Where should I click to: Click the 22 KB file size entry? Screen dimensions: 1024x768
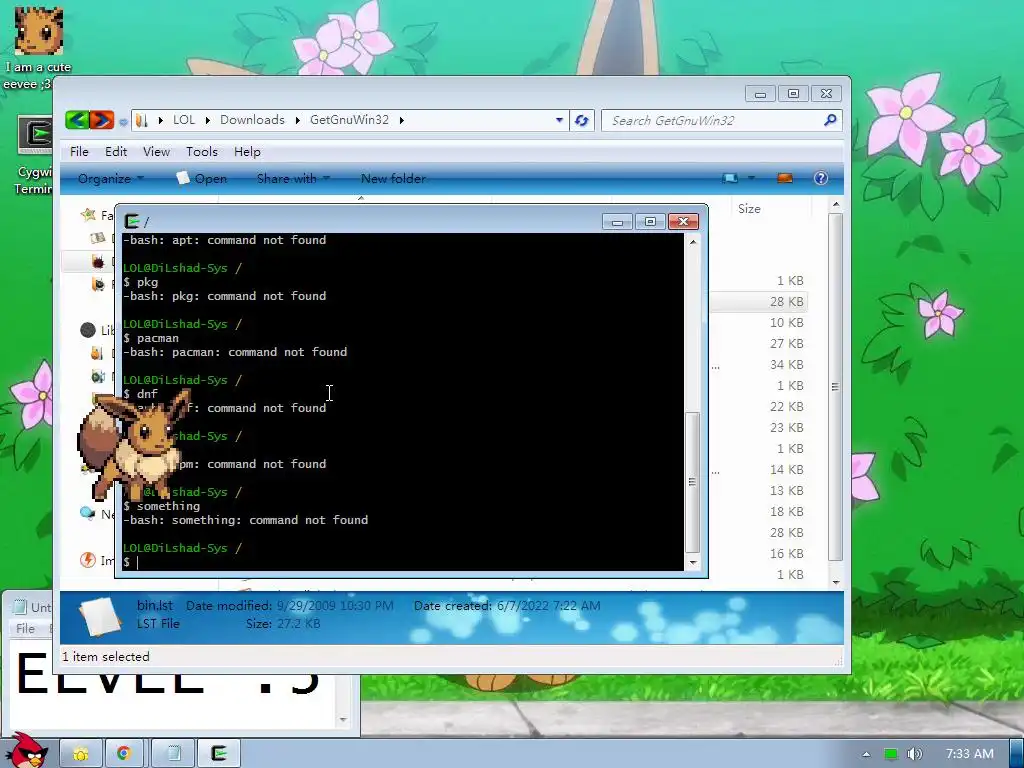(x=786, y=406)
